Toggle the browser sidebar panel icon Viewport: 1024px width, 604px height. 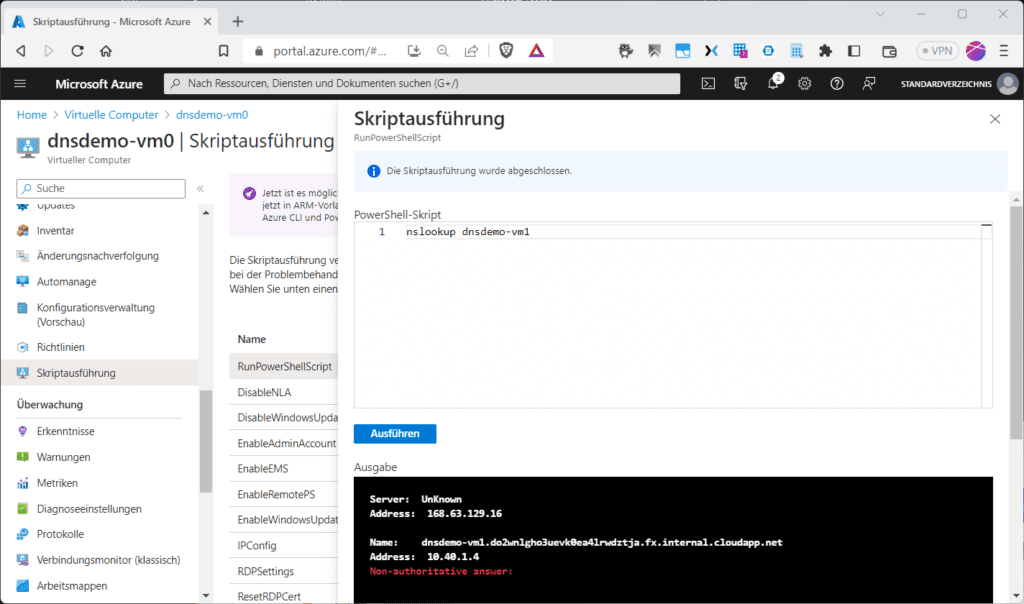[854, 51]
